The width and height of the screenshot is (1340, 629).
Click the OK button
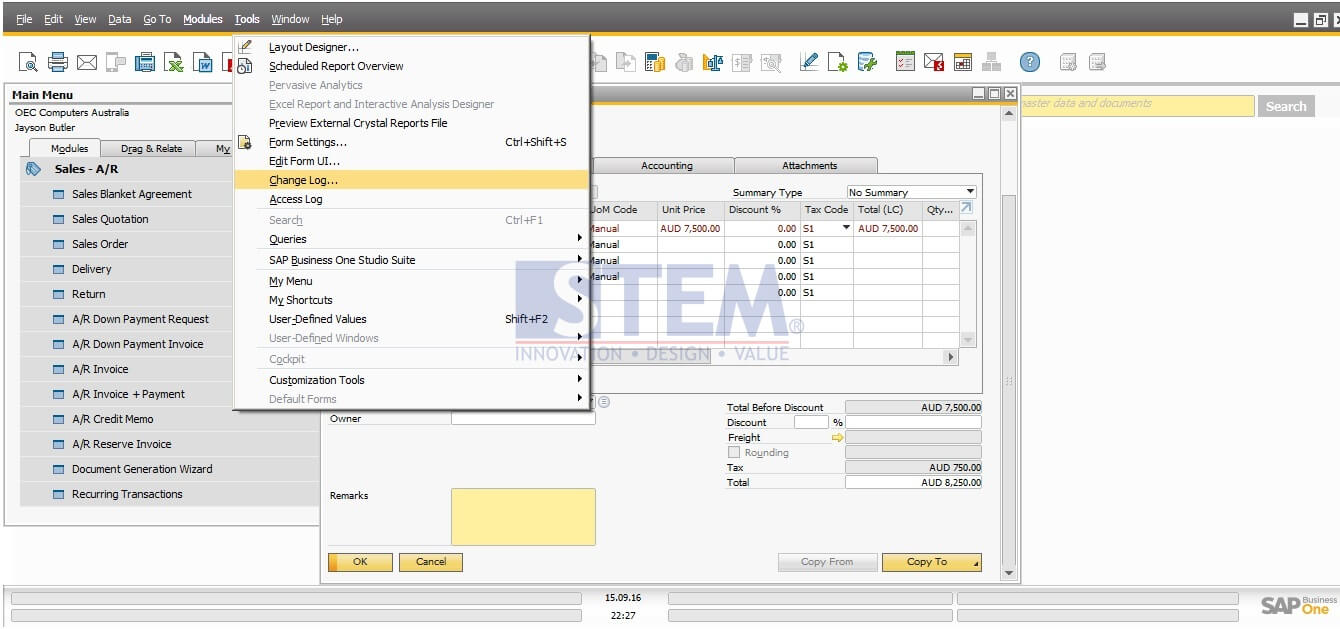point(360,562)
